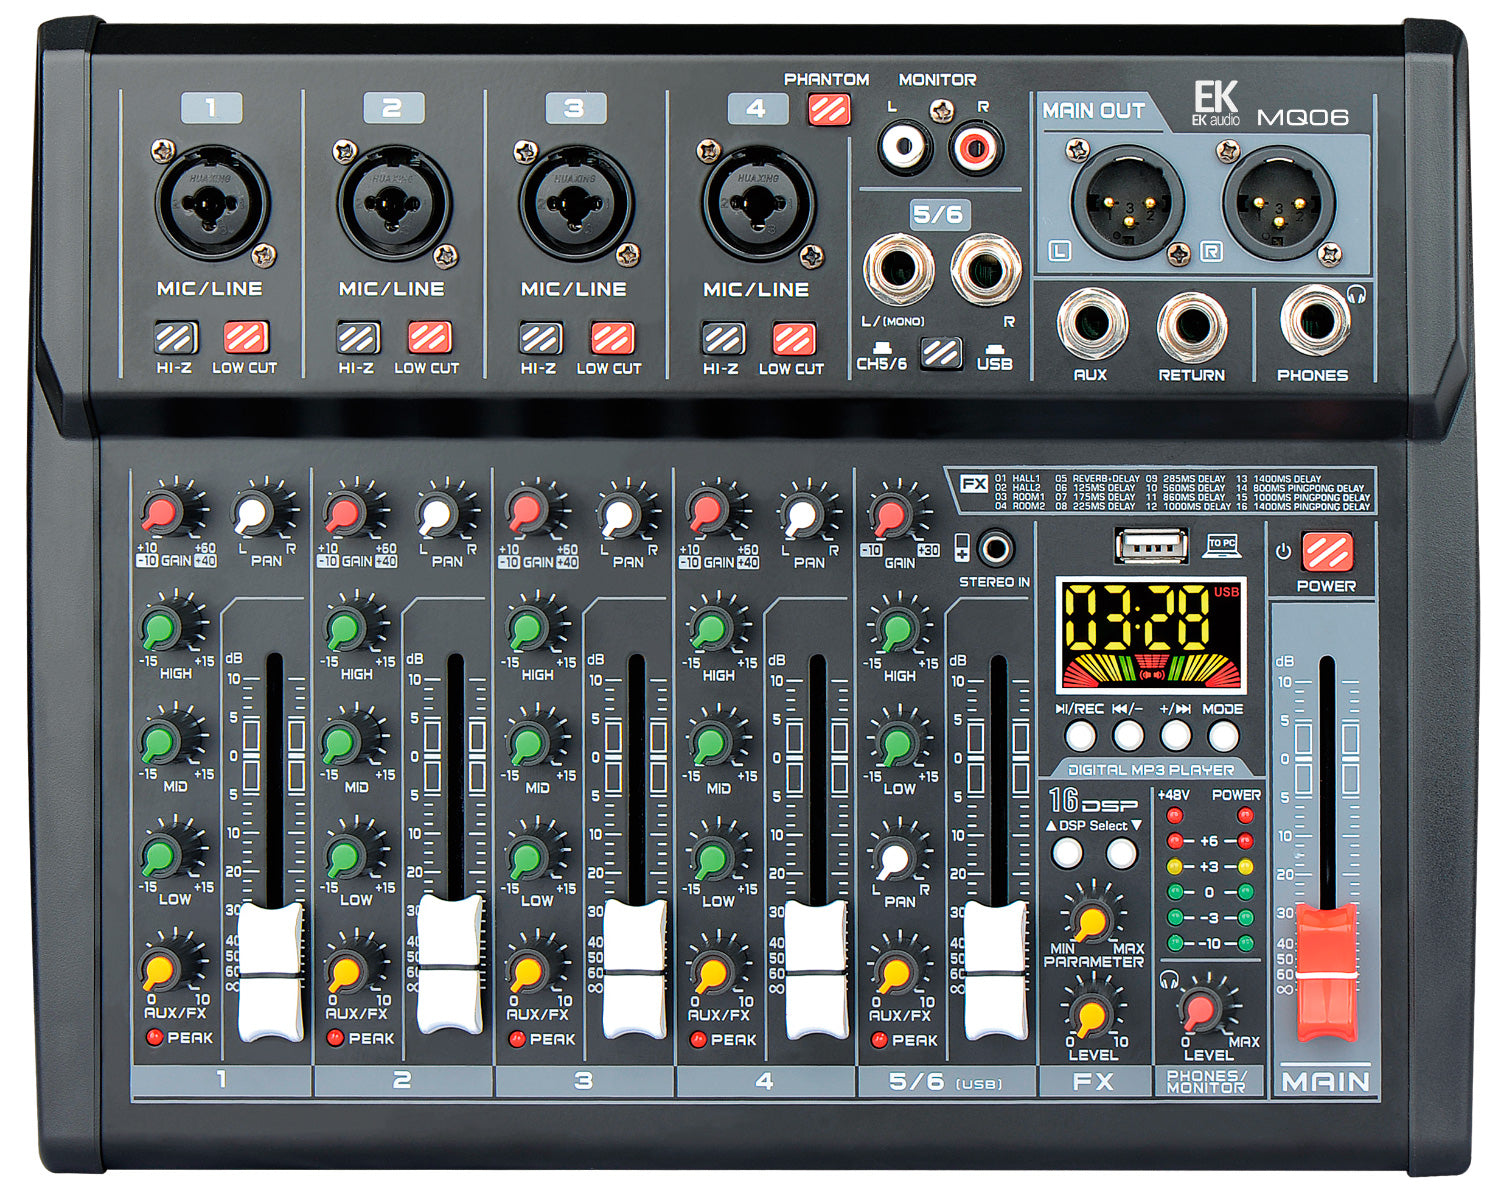Click the red Phones/Monitor LEVEL knob
Screen dimensions: 1501x1200
(1199, 1011)
